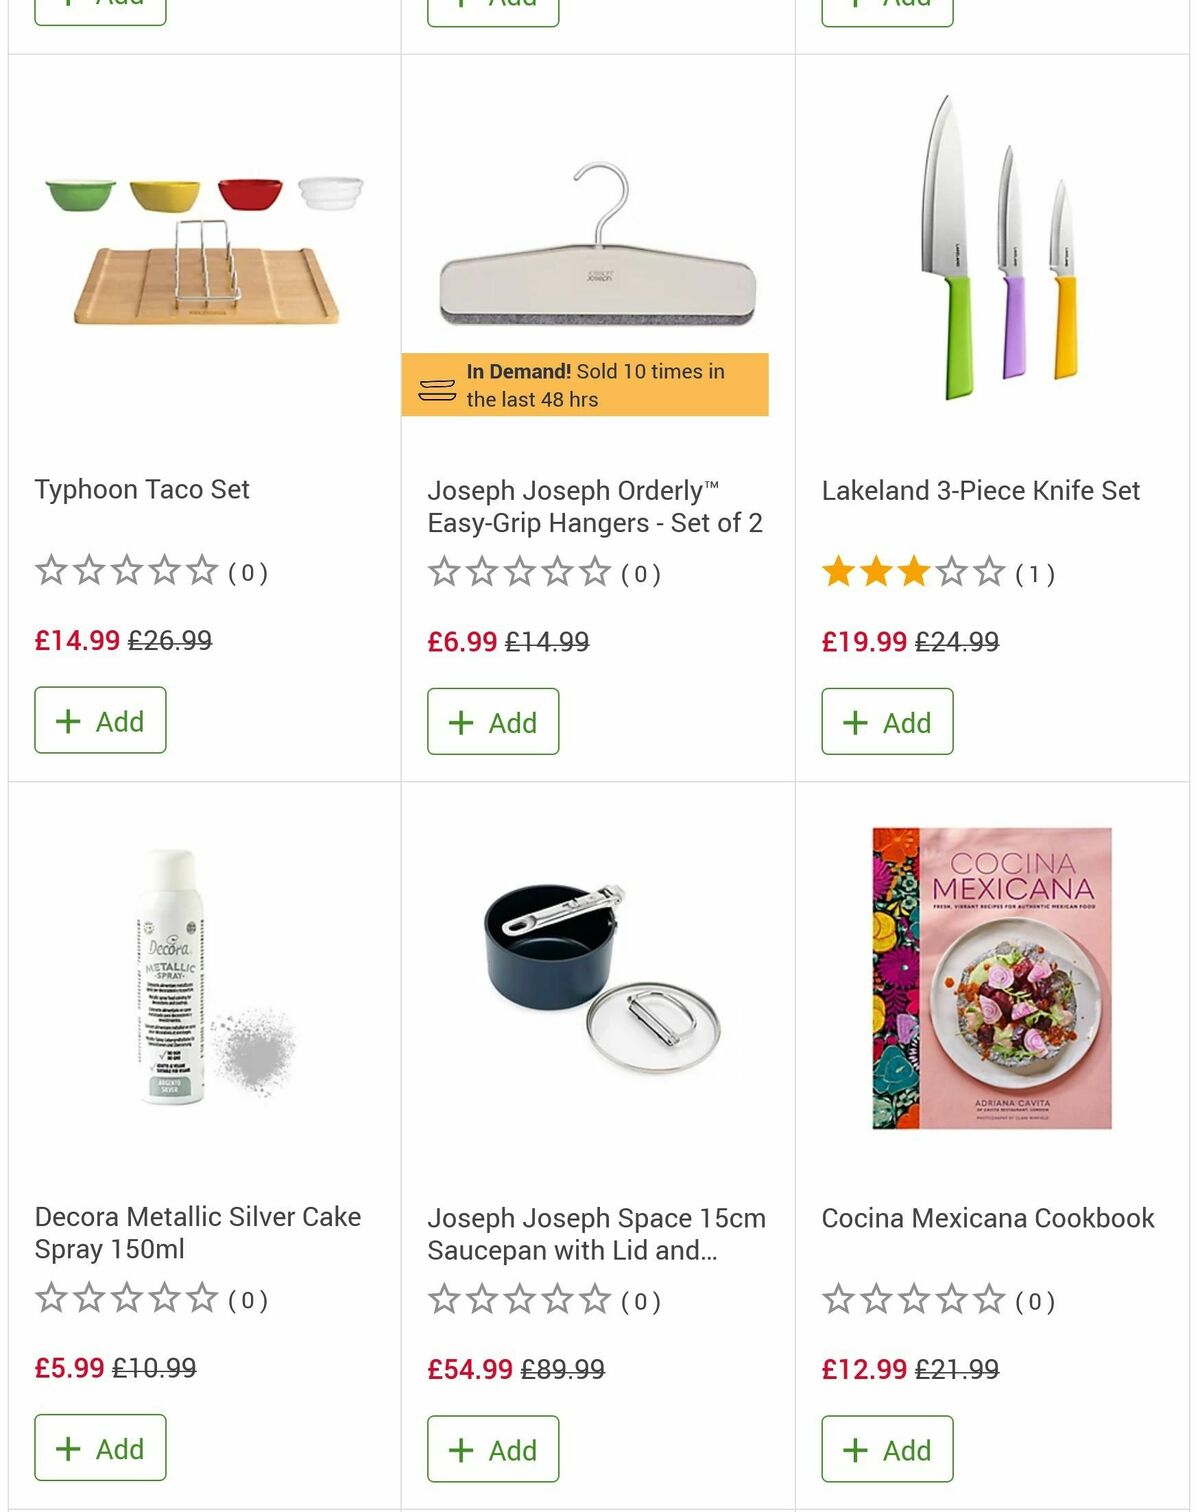Open the Easy-Grip Hangers product image
The width and height of the screenshot is (1200, 1512).
coord(597,245)
